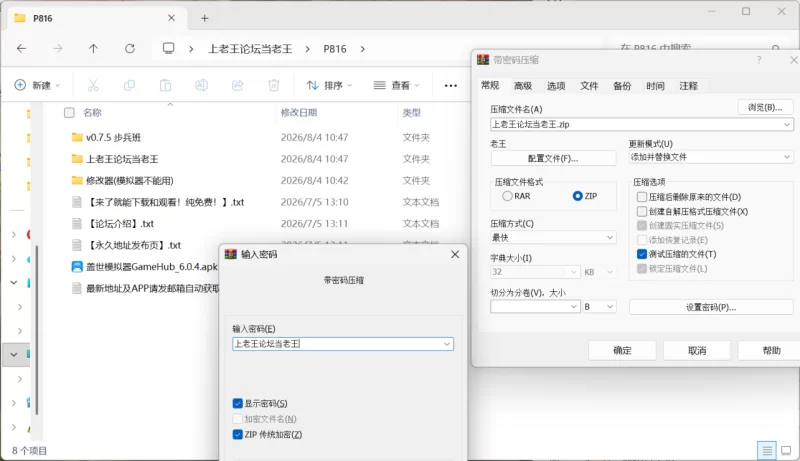This screenshot has width=800, height=461.
Task: Toggle 创建自解压格式压缩文件(X) checkbox
Action: [x=642, y=211]
